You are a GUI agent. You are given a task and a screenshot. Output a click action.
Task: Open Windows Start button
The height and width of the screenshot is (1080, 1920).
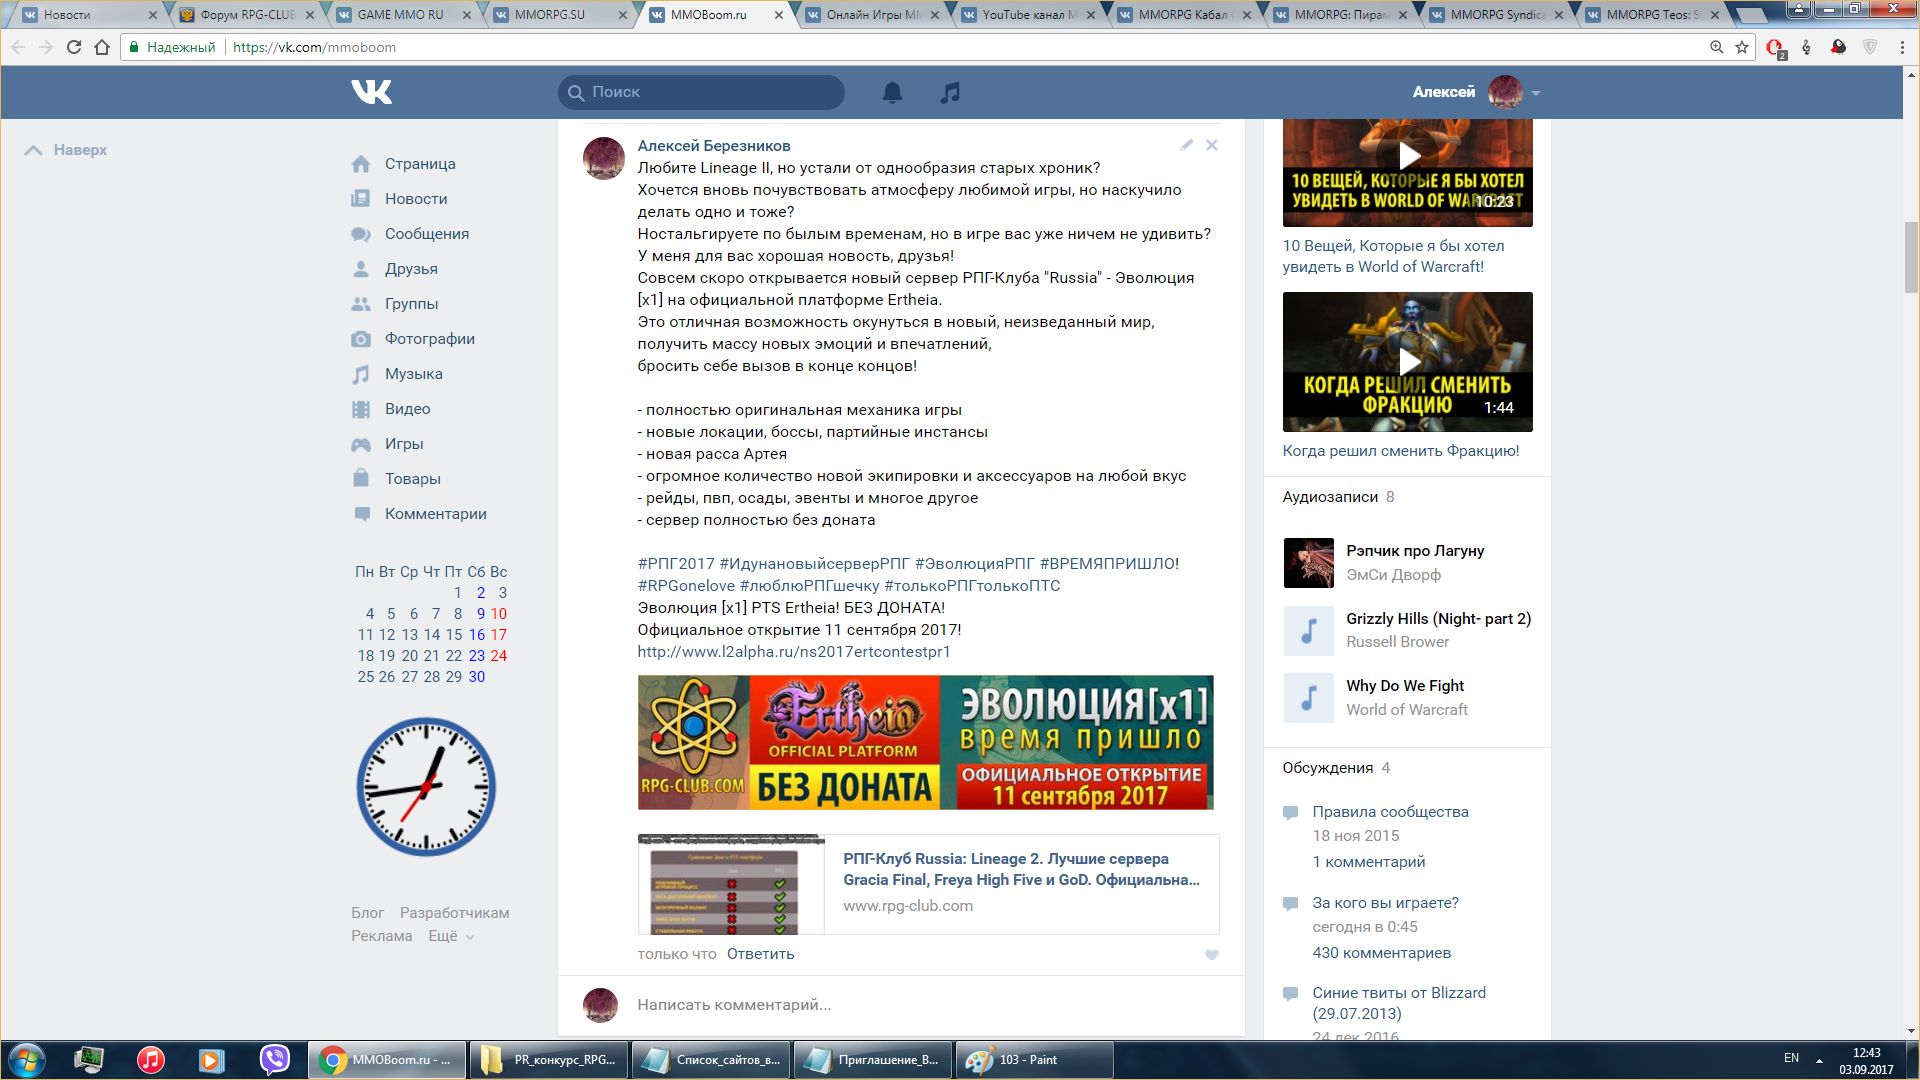coord(27,1060)
